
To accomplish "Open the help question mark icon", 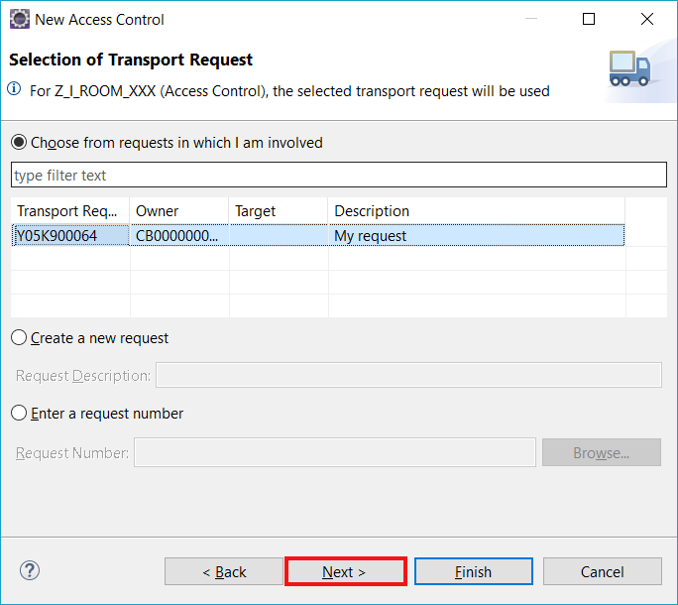I will pos(29,570).
